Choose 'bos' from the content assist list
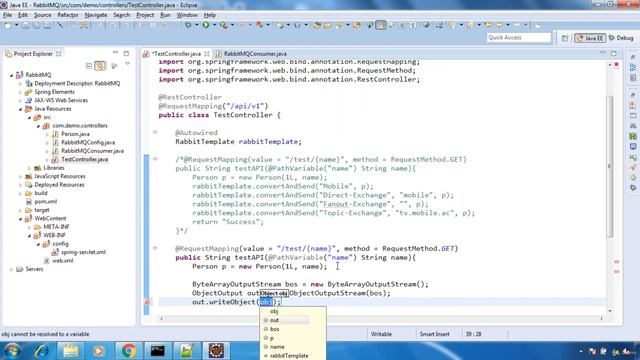 (x=275, y=329)
